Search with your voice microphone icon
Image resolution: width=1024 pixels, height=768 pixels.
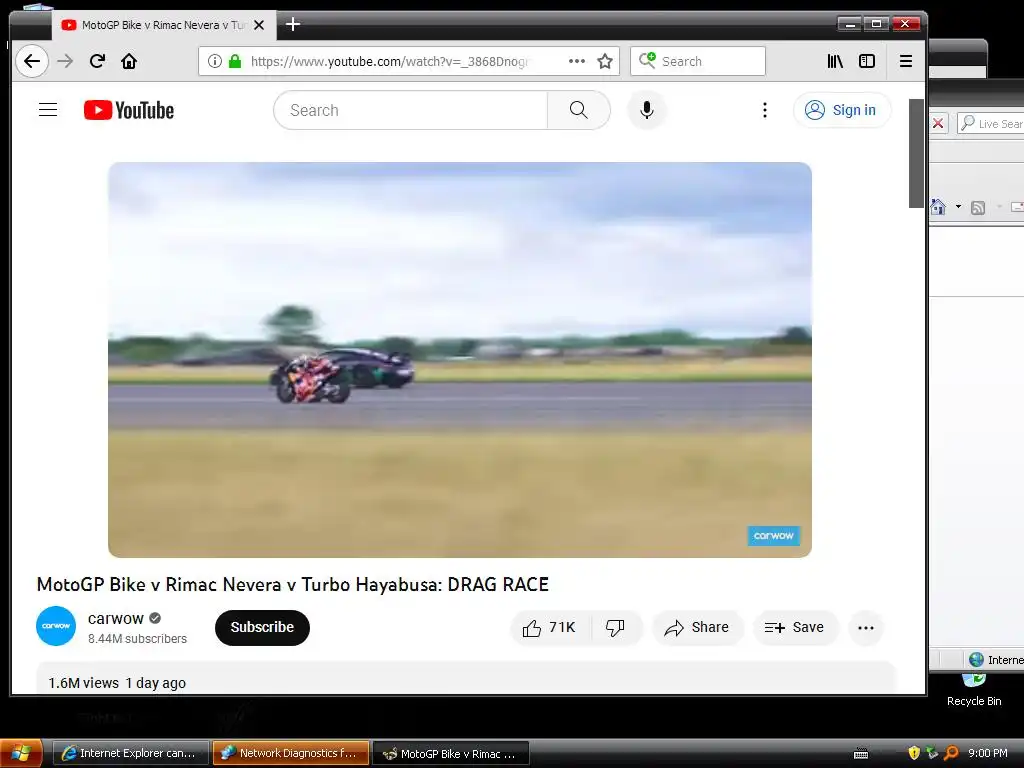[647, 110]
